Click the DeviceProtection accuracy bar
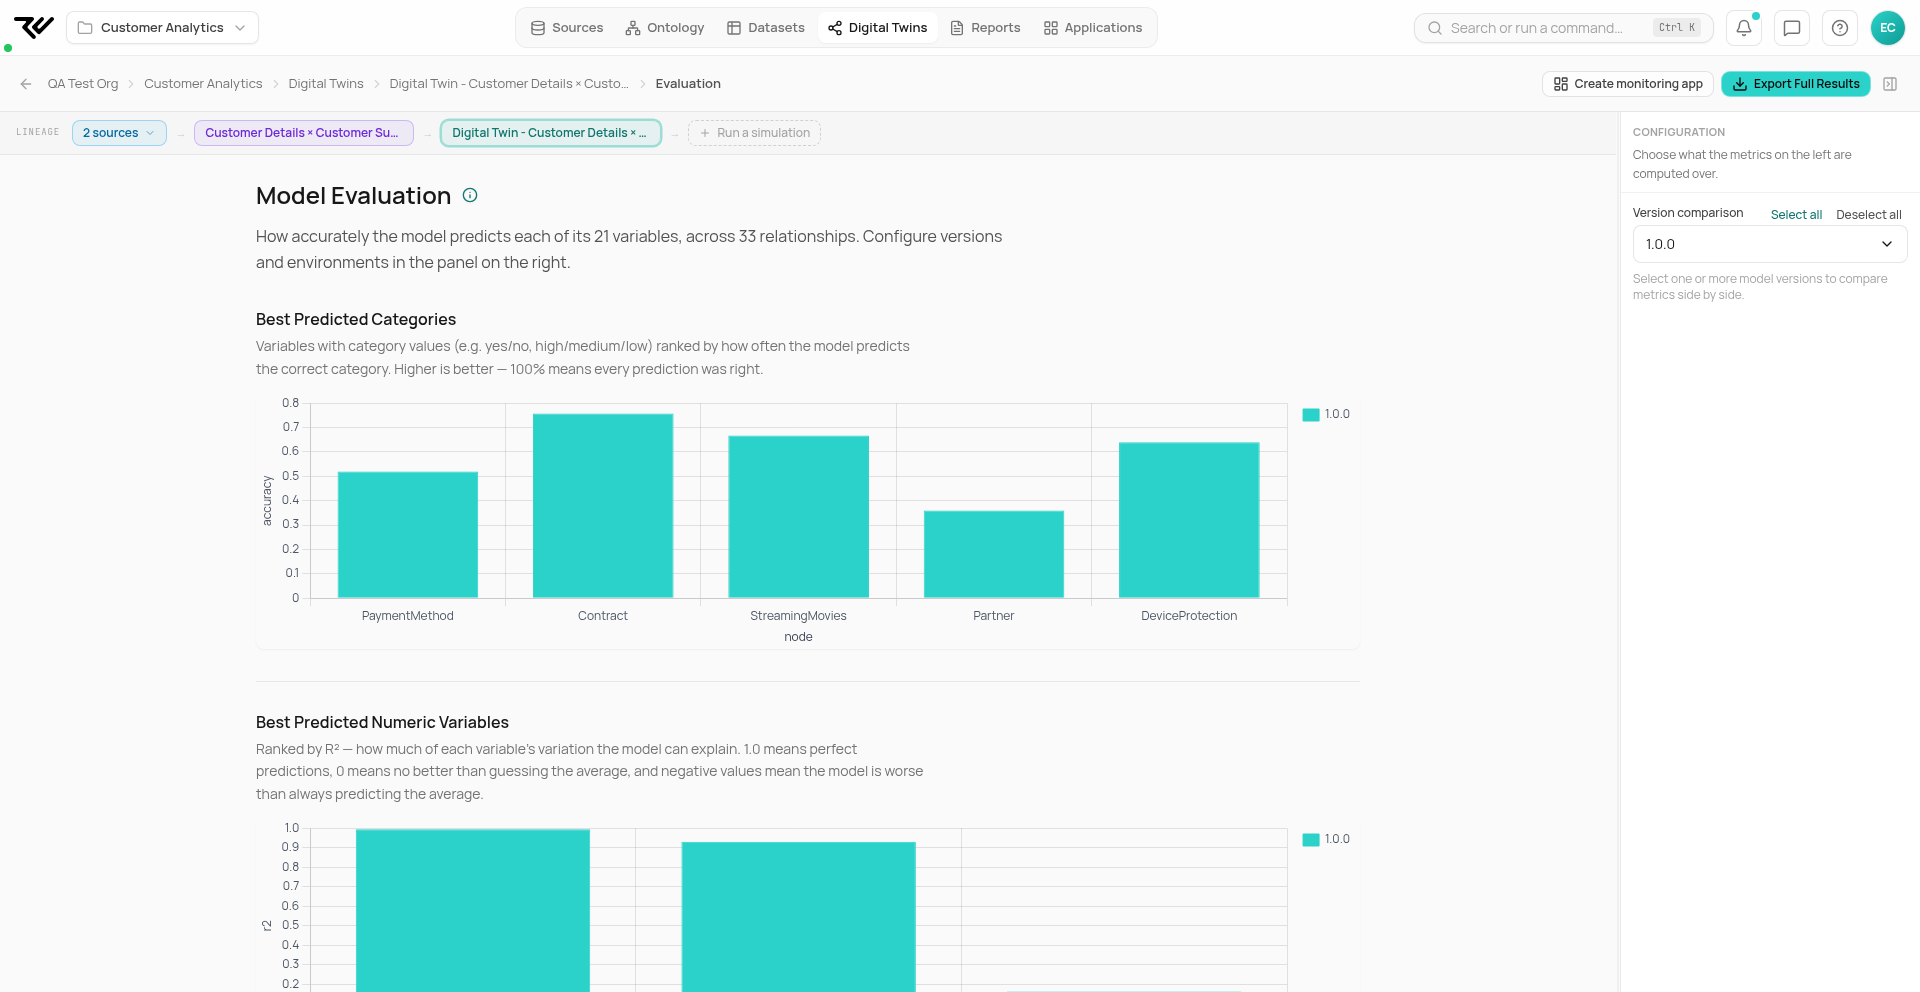The width and height of the screenshot is (1920, 992). click(x=1189, y=520)
